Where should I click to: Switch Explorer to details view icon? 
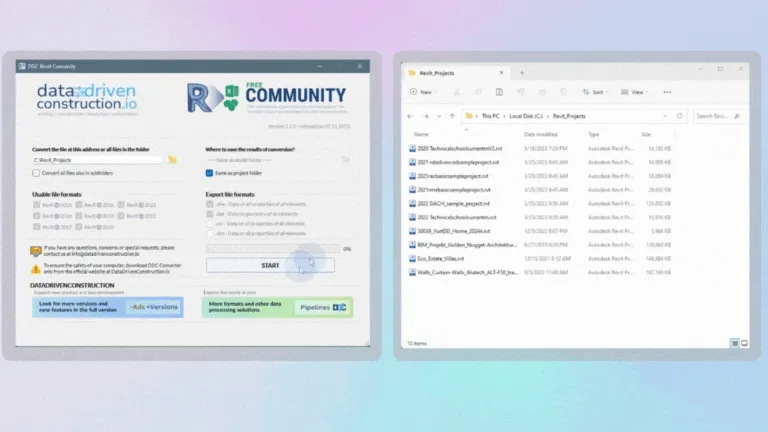(x=735, y=343)
